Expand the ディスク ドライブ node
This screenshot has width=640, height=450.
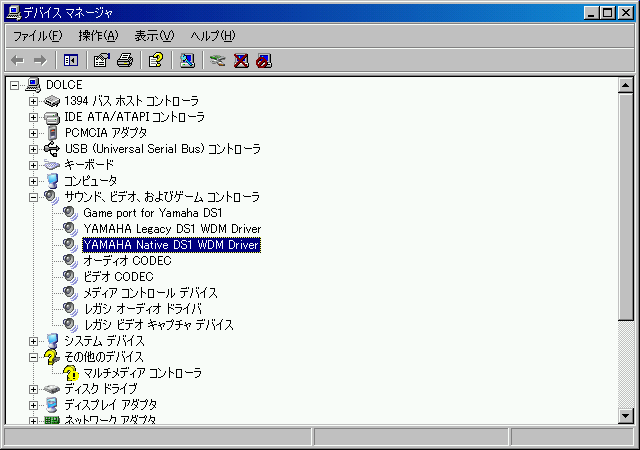[33, 390]
